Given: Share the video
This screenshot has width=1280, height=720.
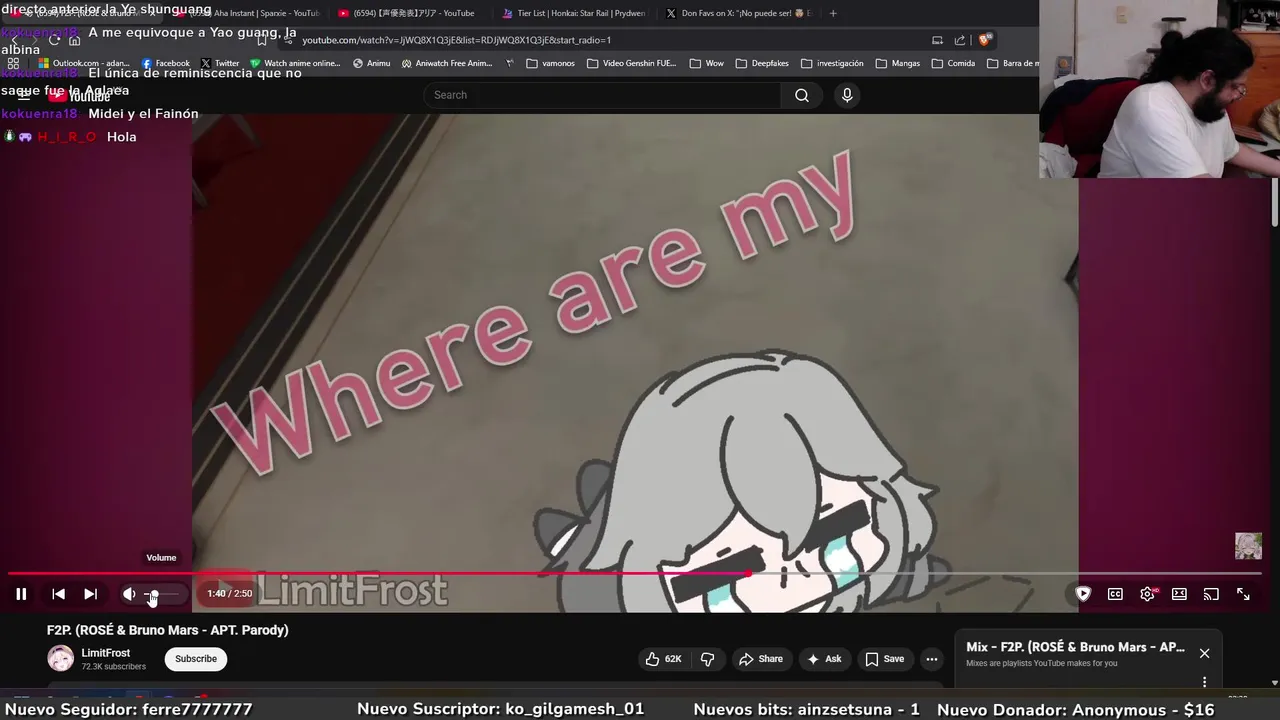Looking at the screenshot, I should pyautogui.click(x=760, y=659).
